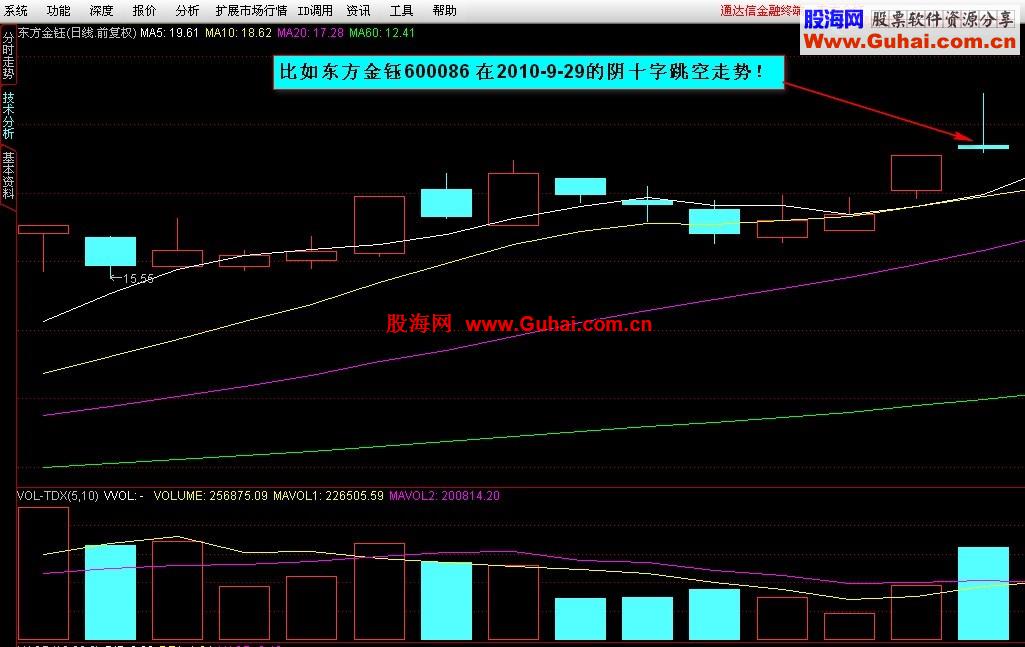1025x647 pixels.
Task: Click the 15.55 low price label
Action: tap(138, 278)
